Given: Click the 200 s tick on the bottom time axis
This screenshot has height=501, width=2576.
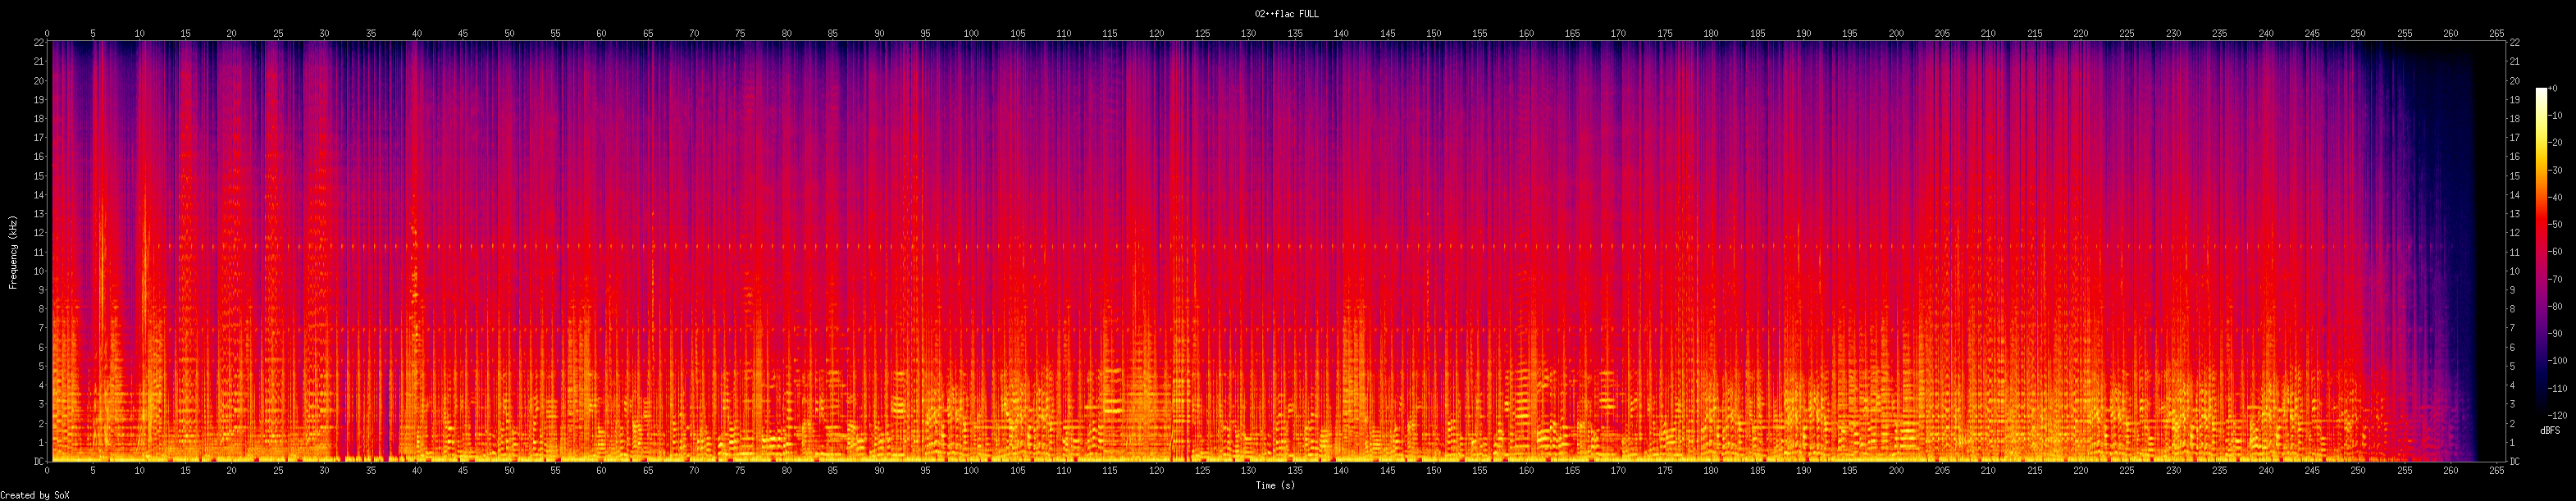Looking at the screenshot, I should tap(1896, 470).
